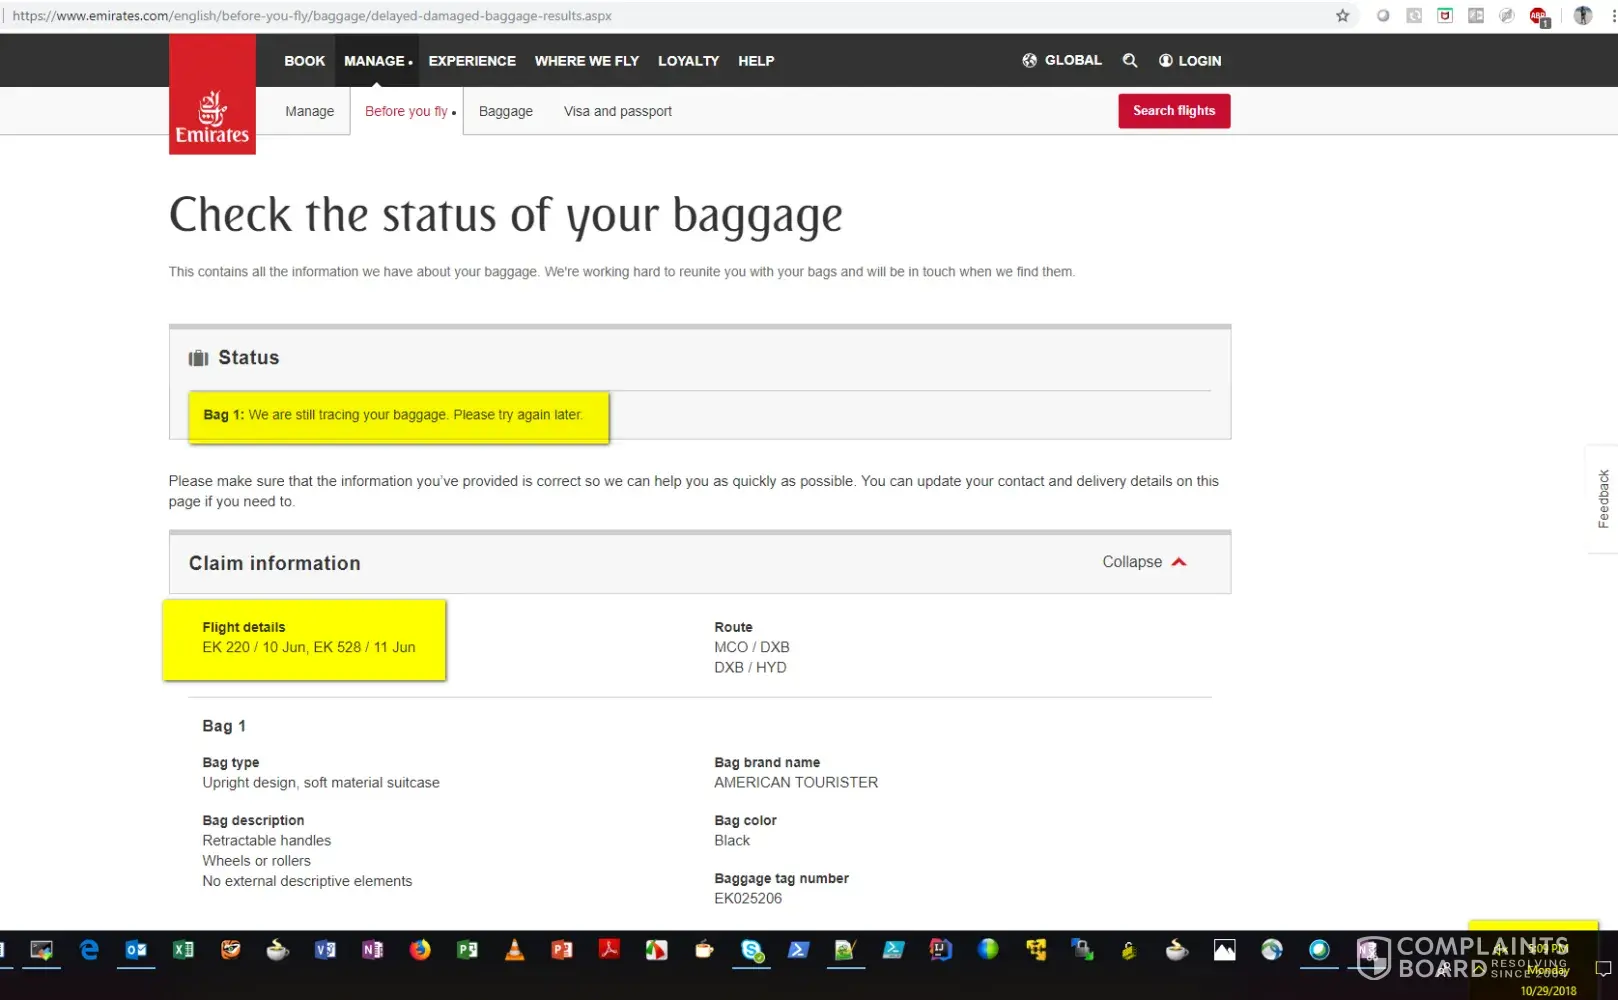The height and width of the screenshot is (1000, 1618).
Task: Click the red Pocket-style extension icon
Action: click(1445, 16)
